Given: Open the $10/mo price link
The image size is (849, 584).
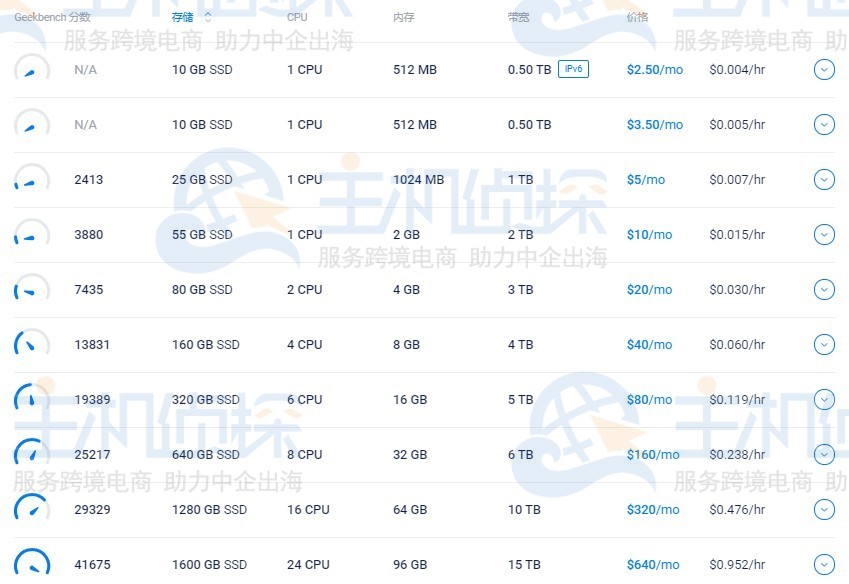Looking at the screenshot, I should click(x=649, y=235).
